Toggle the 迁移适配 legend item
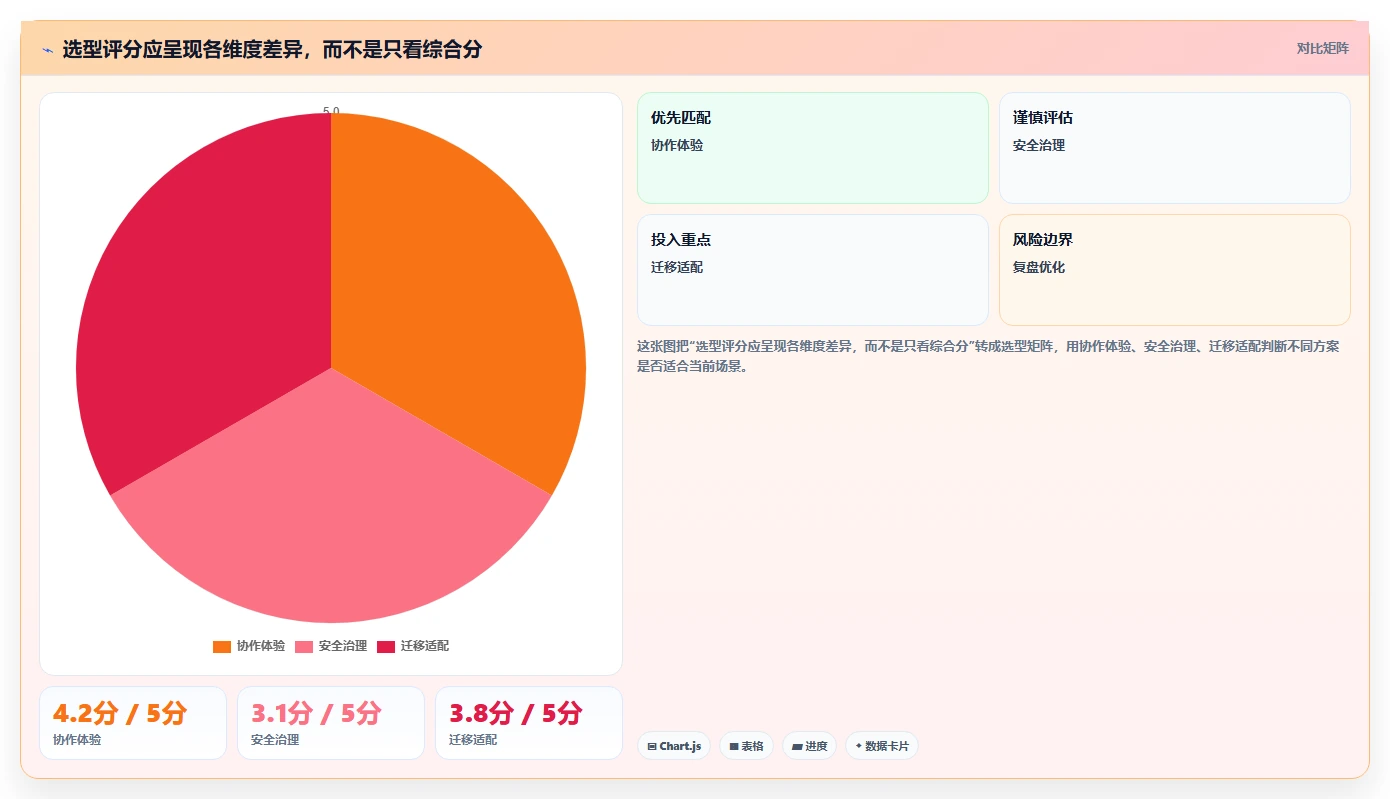 pos(413,646)
